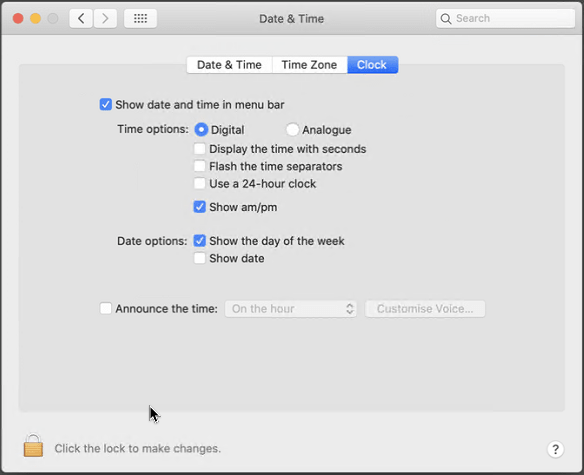
Task: Enable Announce the time checkbox
Action: tap(105, 308)
